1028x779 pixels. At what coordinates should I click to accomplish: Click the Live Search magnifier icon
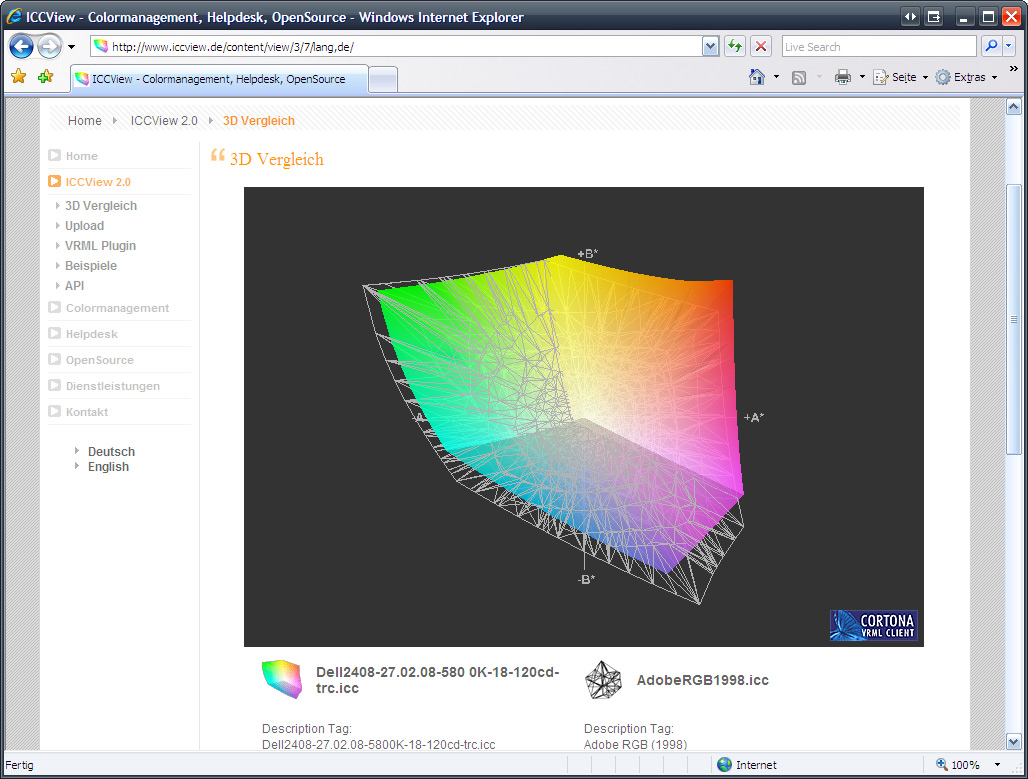click(x=990, y=46)
